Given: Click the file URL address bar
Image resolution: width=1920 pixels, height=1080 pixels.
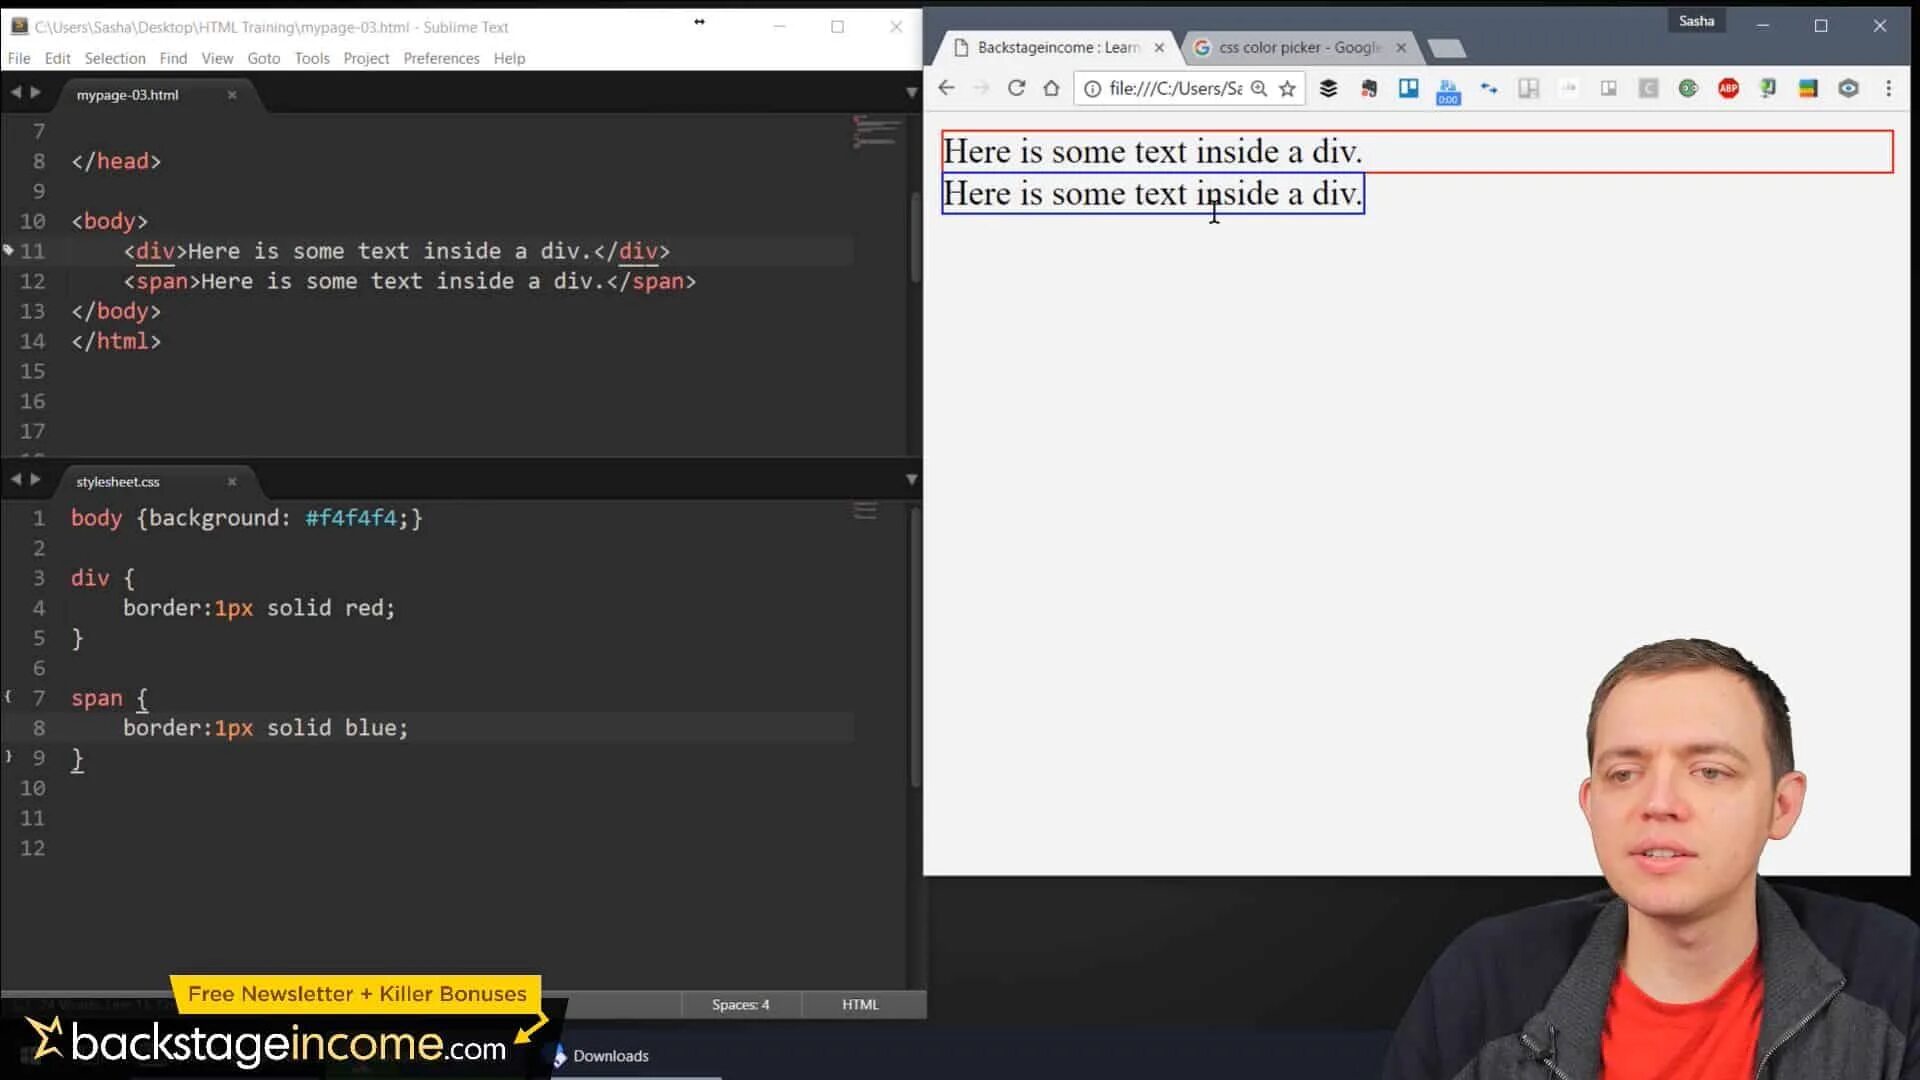Looking at the screenshot, I should click(1174, 89).
